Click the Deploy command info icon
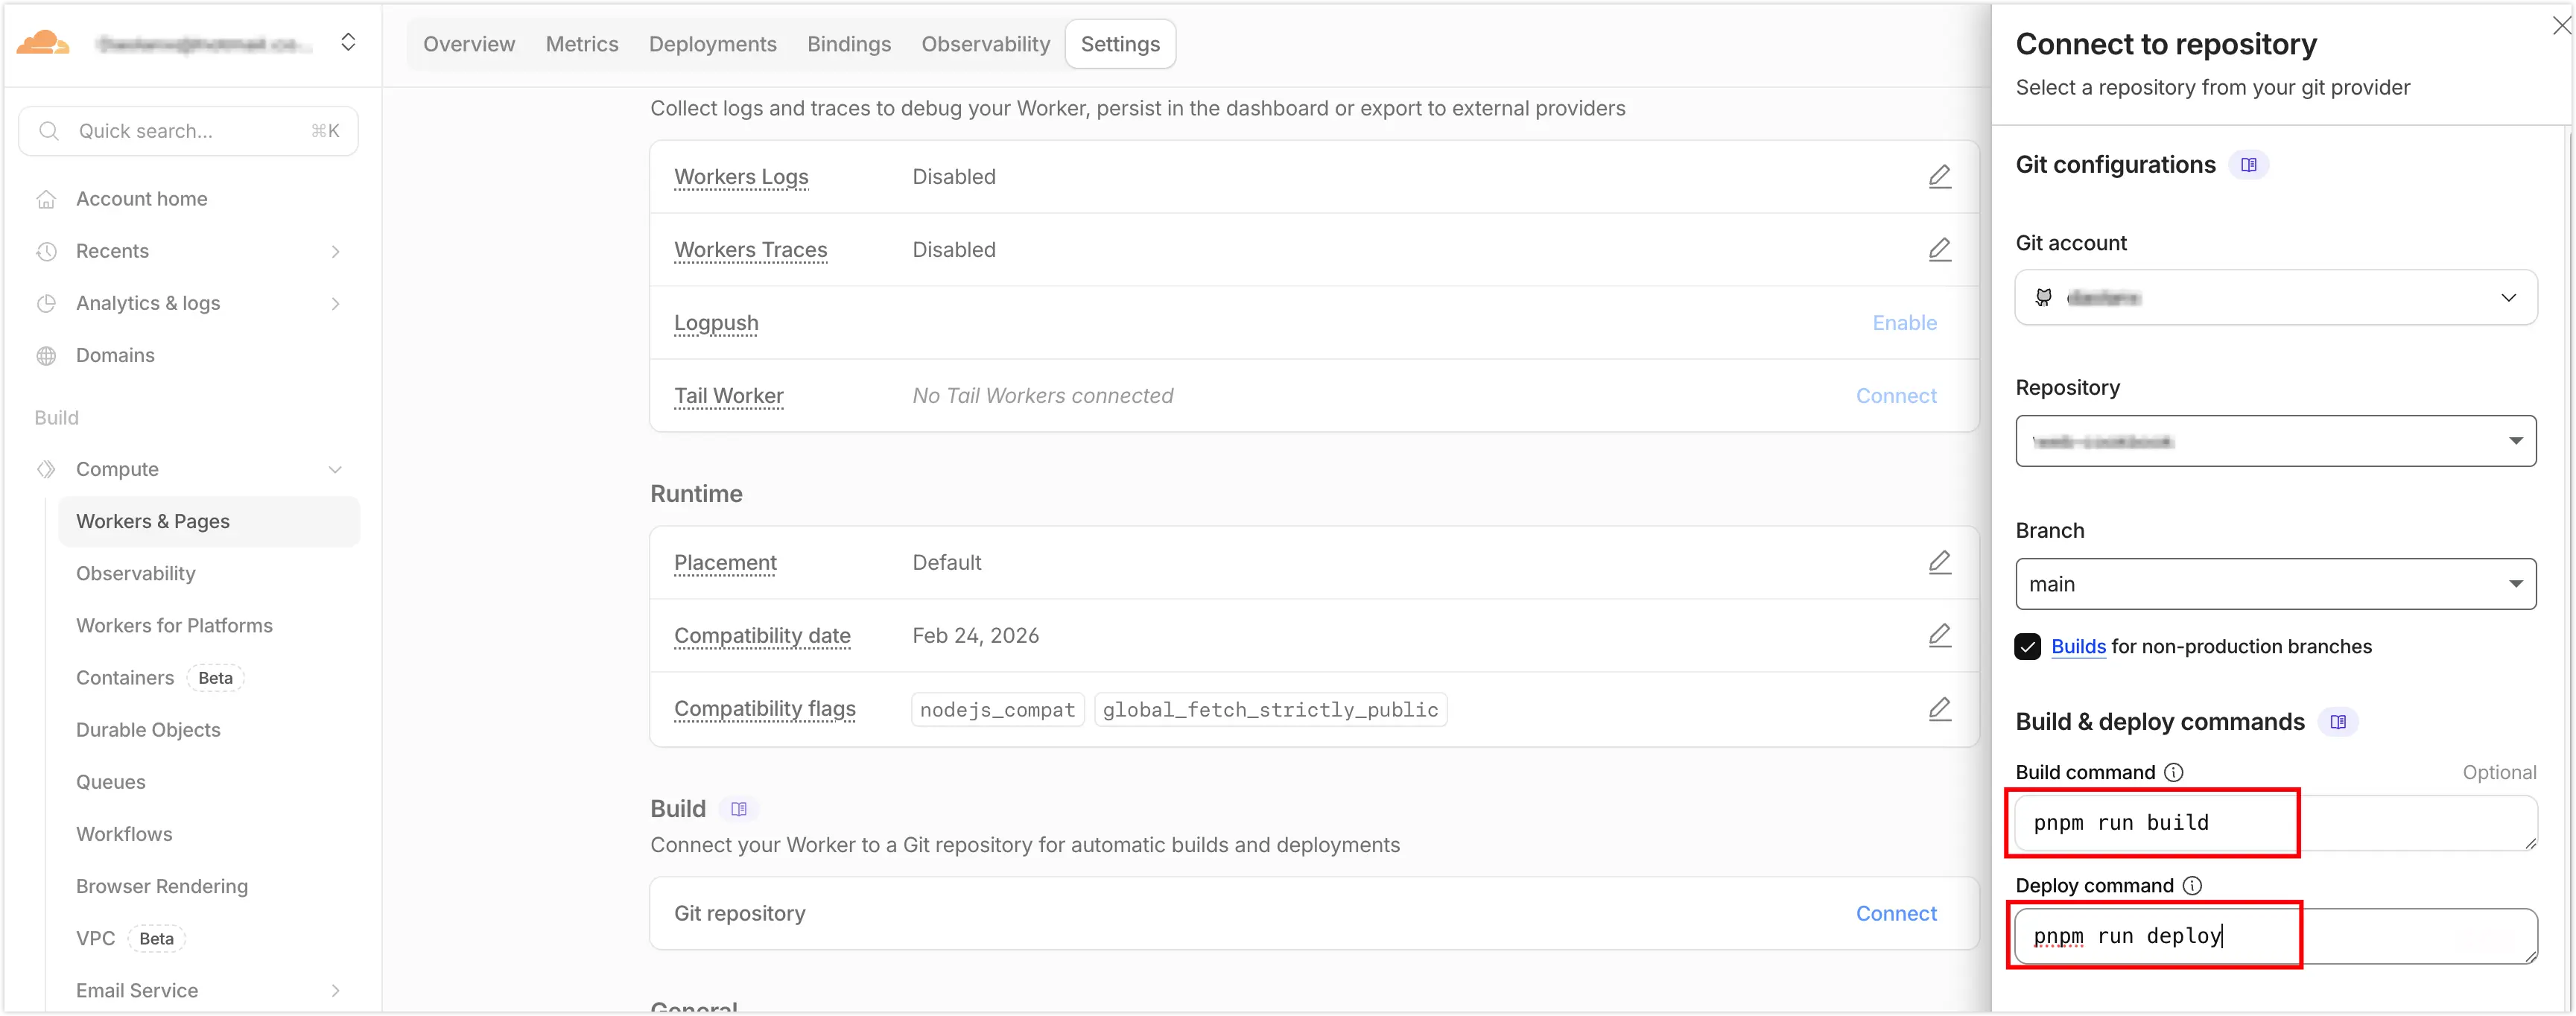 (x=2191, y=885)
